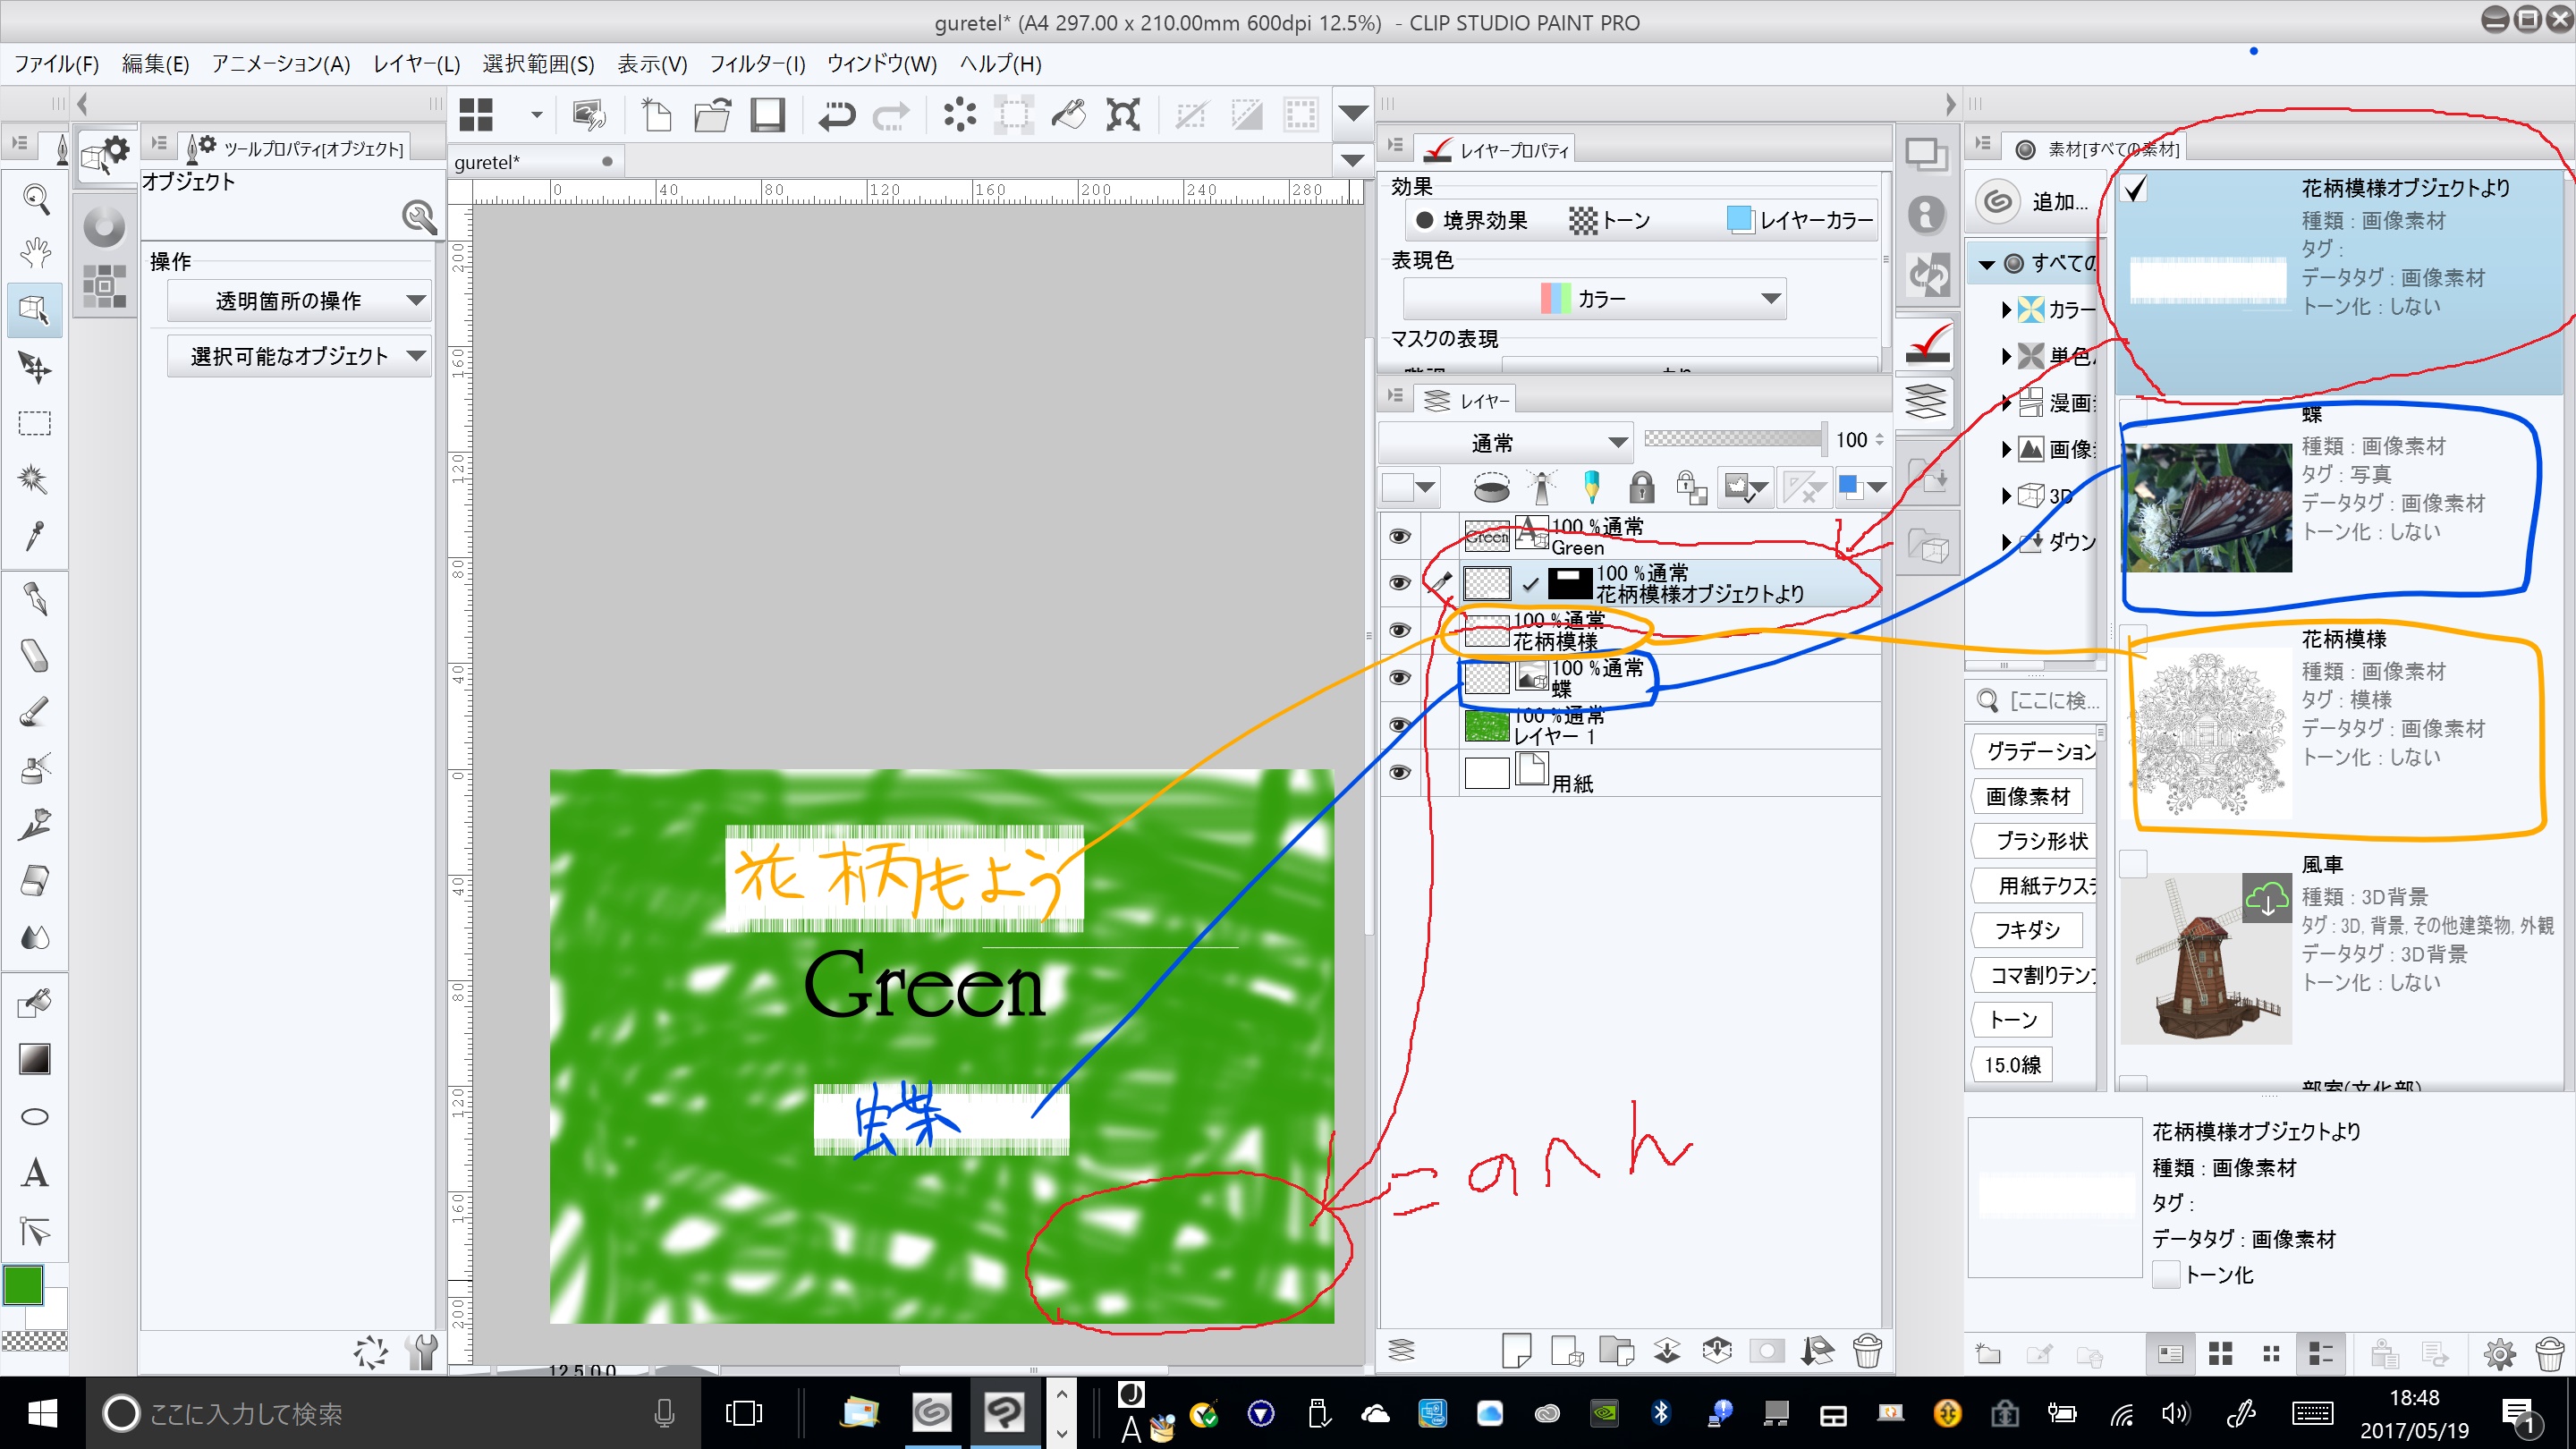Select the Magnifier zoom tool
Screen dimensions: 2576x1449
(x=35, y=199)
